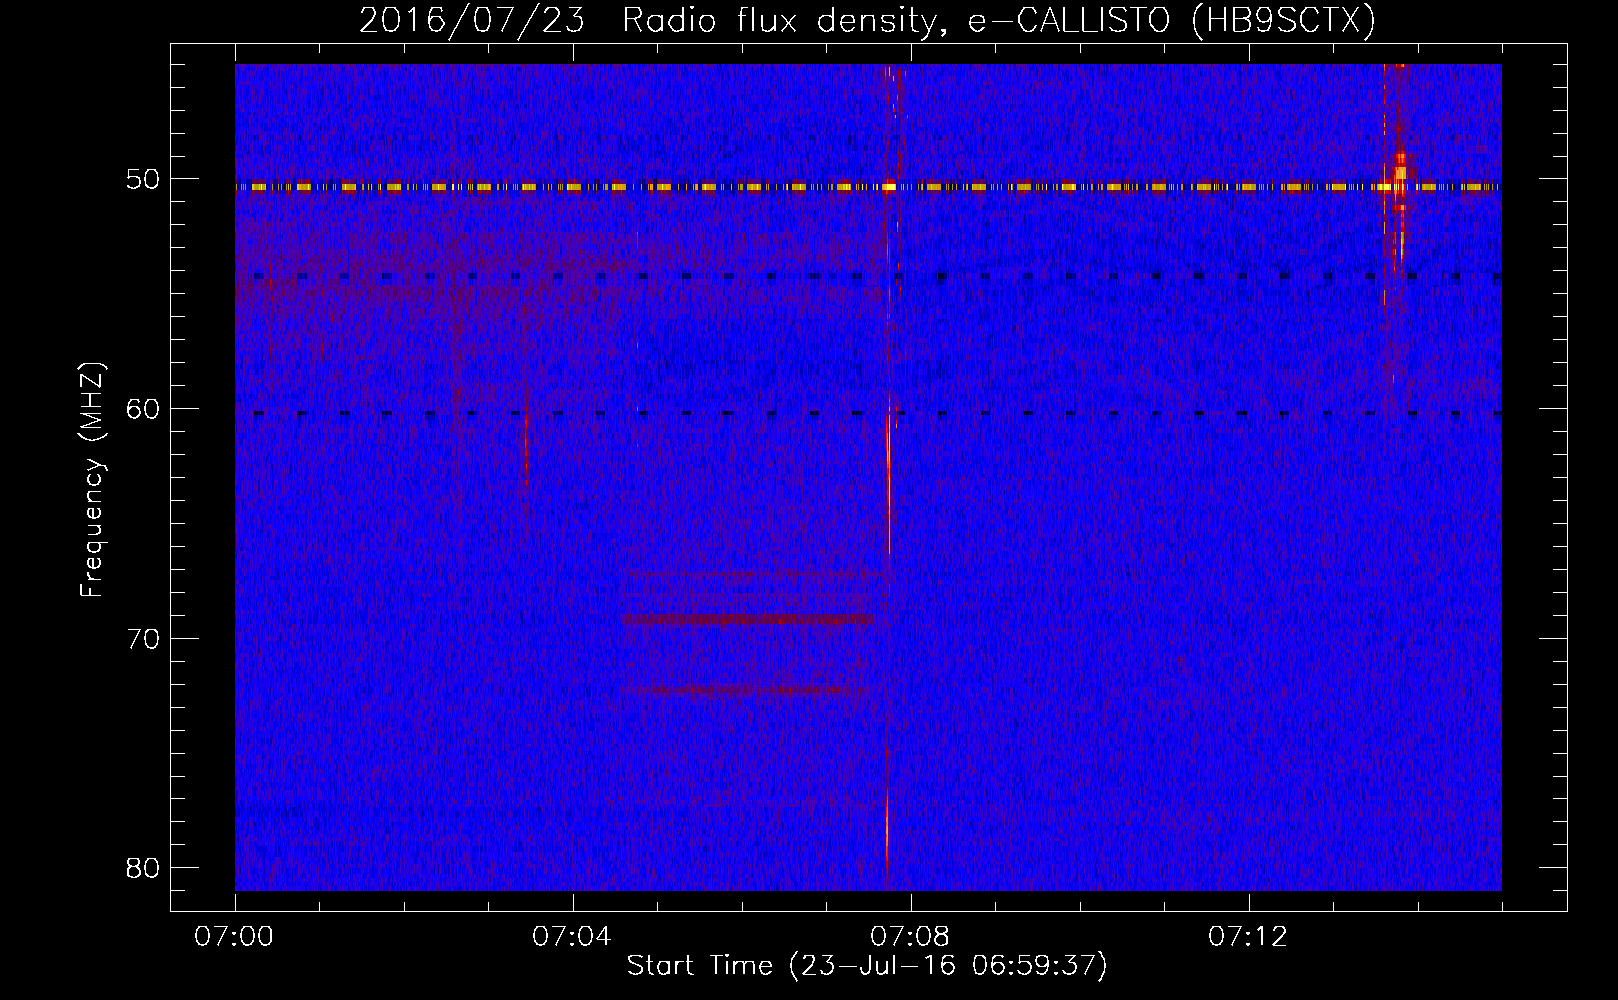Click the 70 frequency tick label
Screen dimensions: 1618x1000
point(144,639)
